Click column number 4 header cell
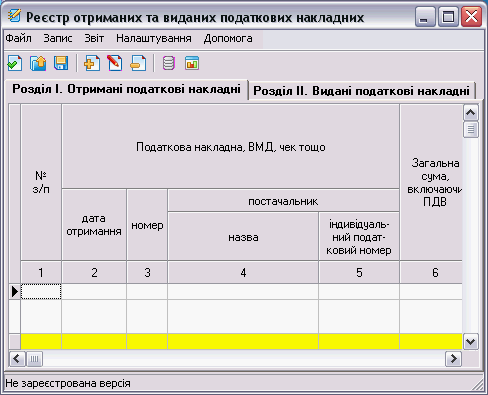This screenshot has width=488, height=395. click(243, 272)
